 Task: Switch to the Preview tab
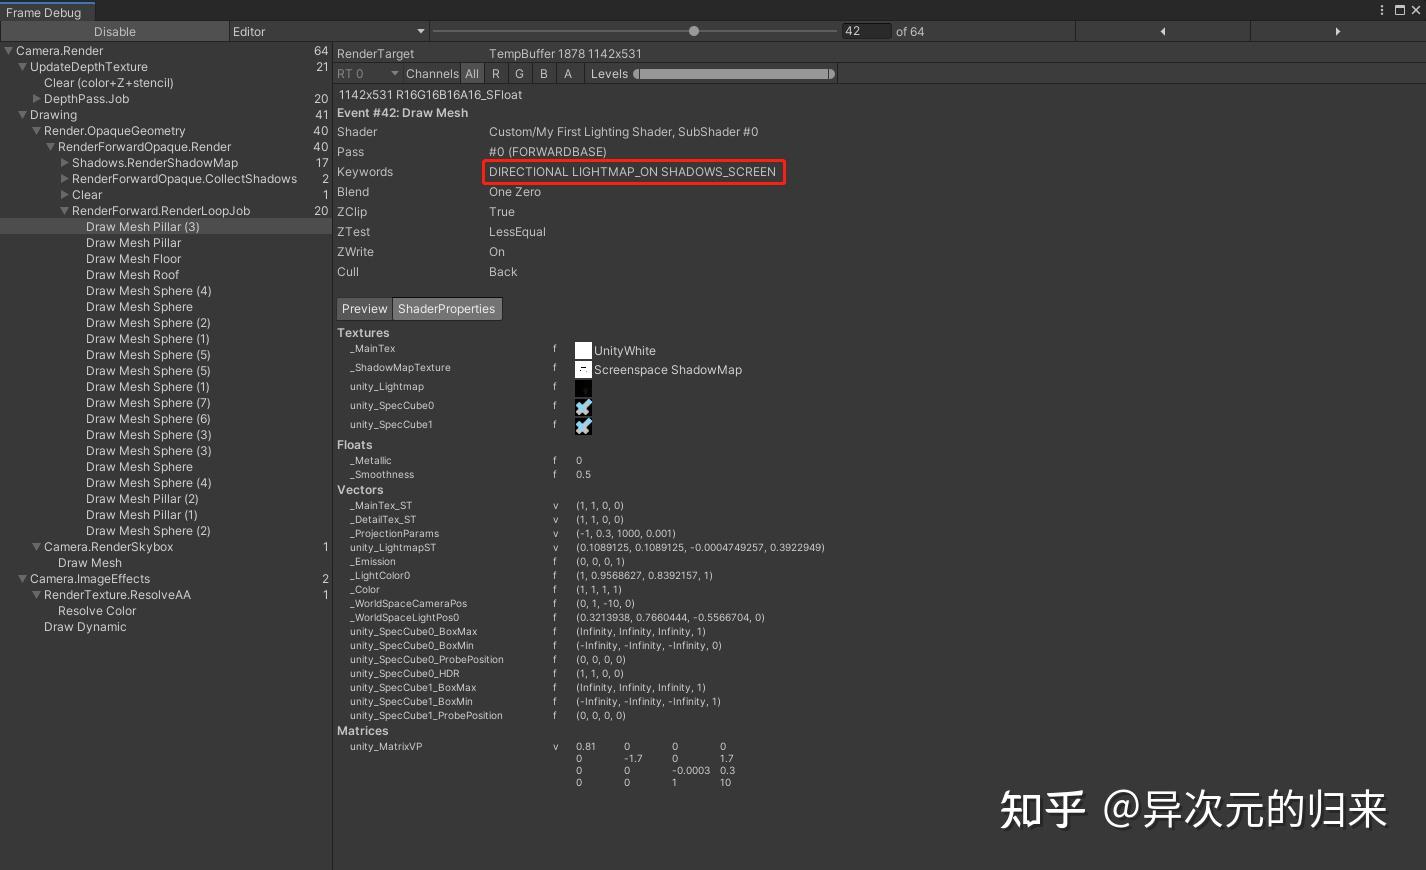(x=364, y=308)
